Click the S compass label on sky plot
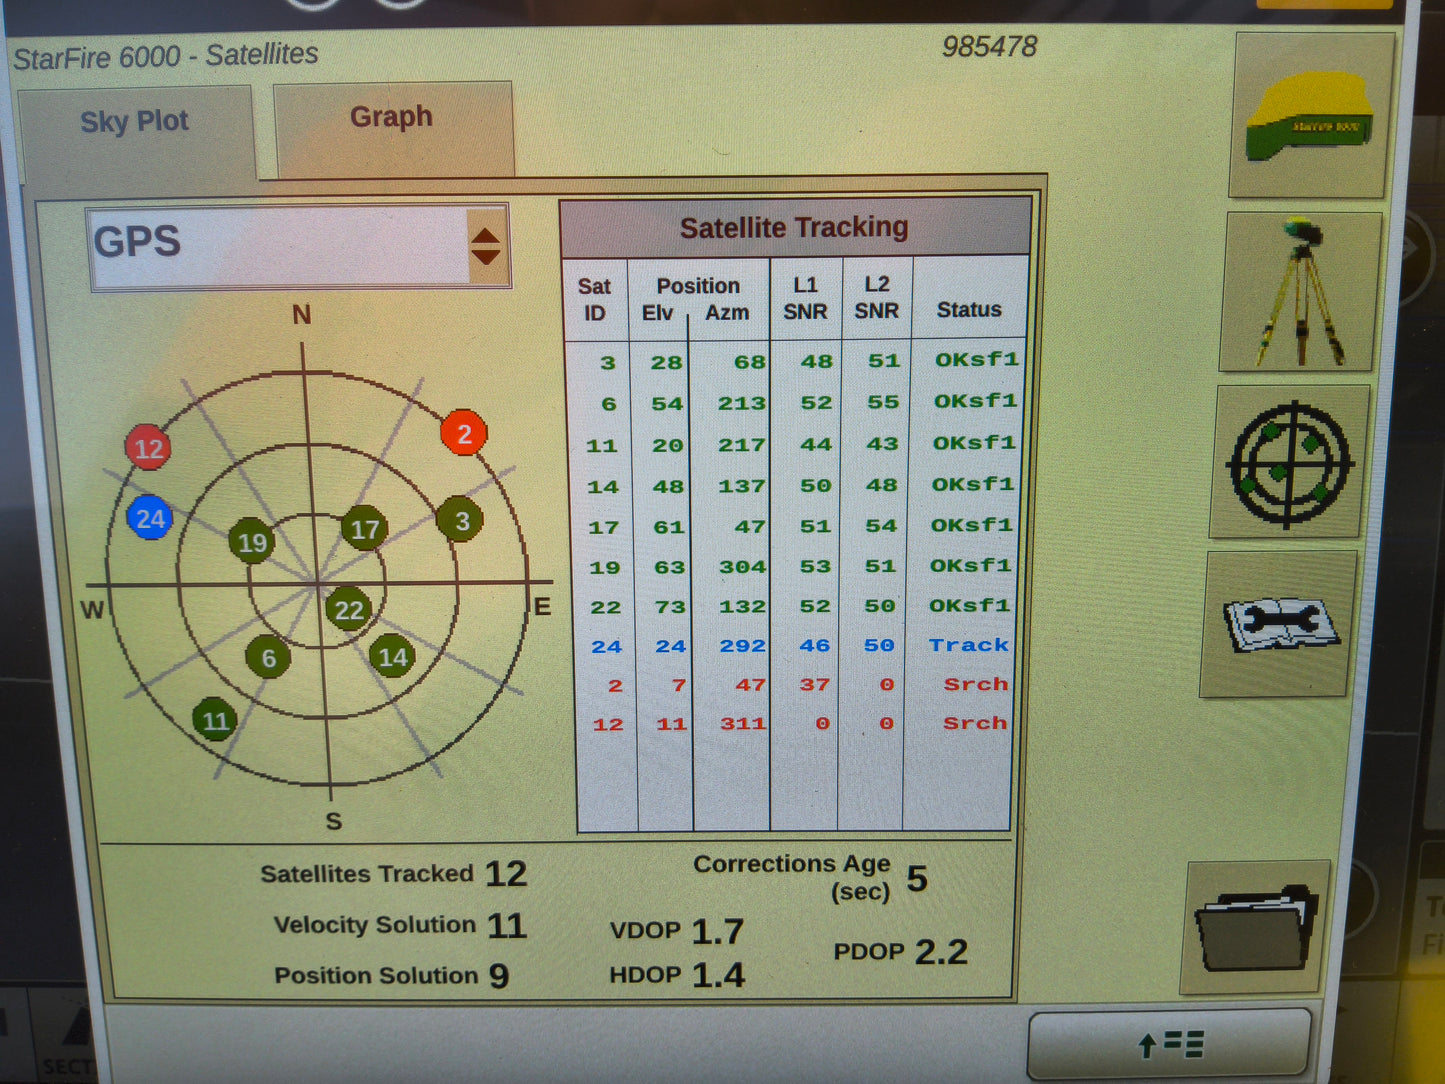The height and width of the screenshot is (1084, 1445). click(x=334, y=821)
